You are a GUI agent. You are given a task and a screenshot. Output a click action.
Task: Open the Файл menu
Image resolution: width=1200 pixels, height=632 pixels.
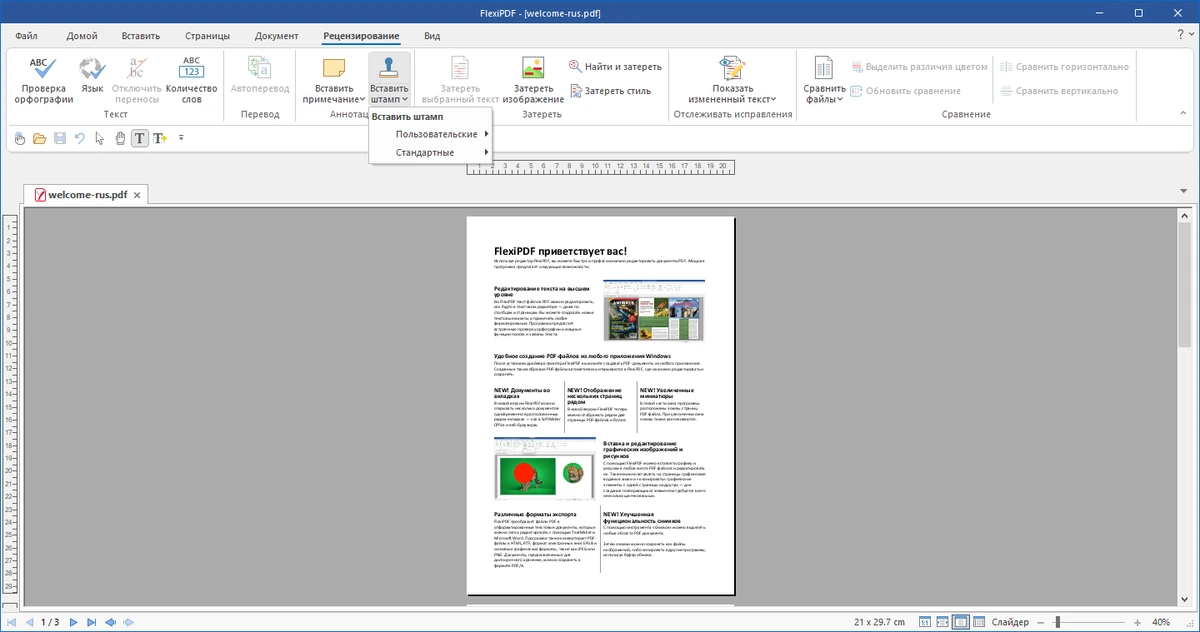[27, 36]
